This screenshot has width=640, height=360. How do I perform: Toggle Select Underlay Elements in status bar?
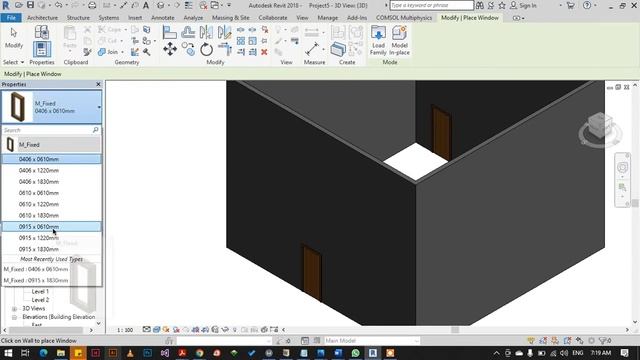543,340
